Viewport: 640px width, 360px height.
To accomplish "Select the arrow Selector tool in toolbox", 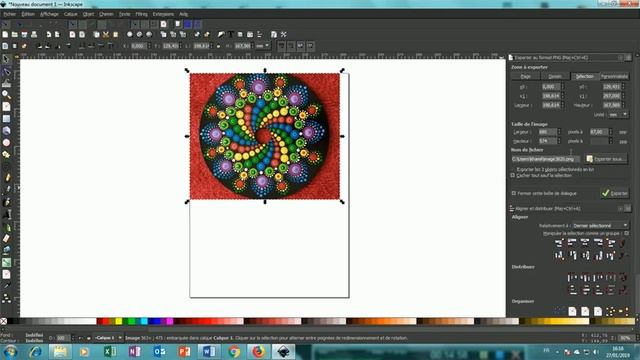I will 6,60.
